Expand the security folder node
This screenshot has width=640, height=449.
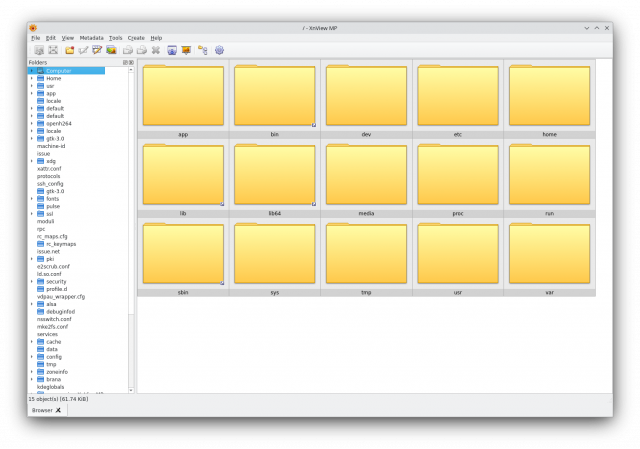32,282
